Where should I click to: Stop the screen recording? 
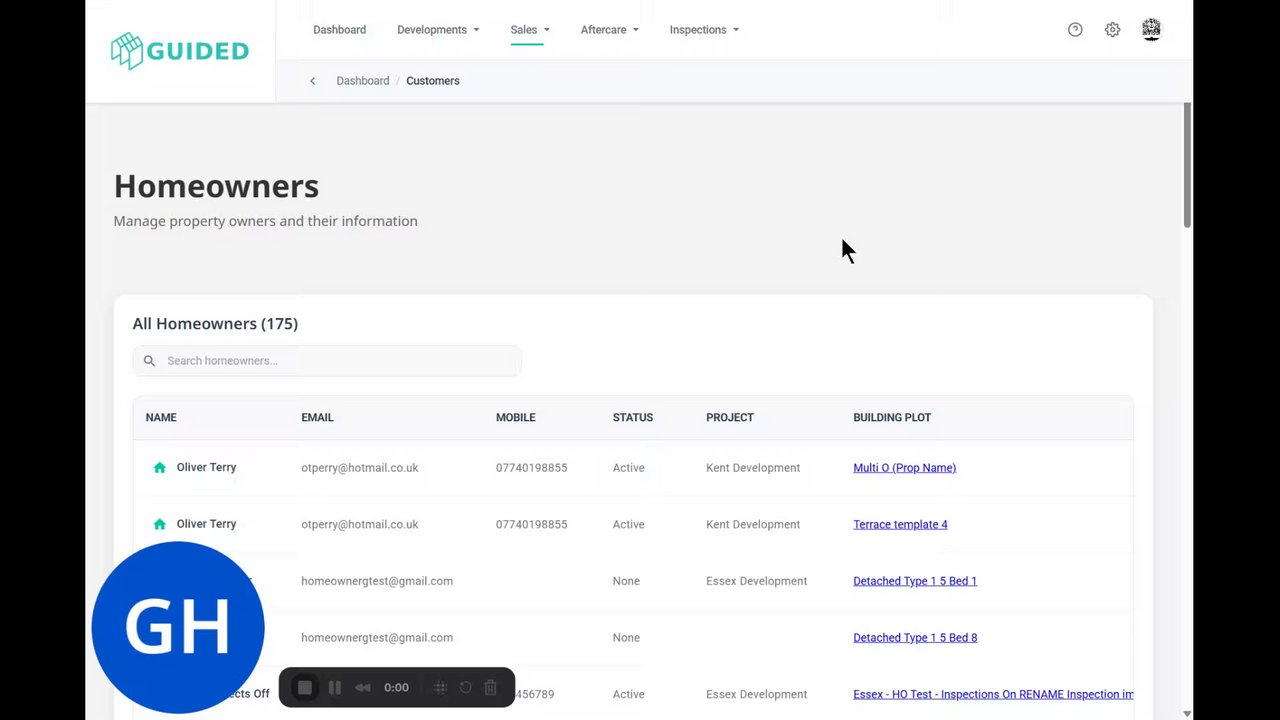pyautogui.click(x=305, y=687)
